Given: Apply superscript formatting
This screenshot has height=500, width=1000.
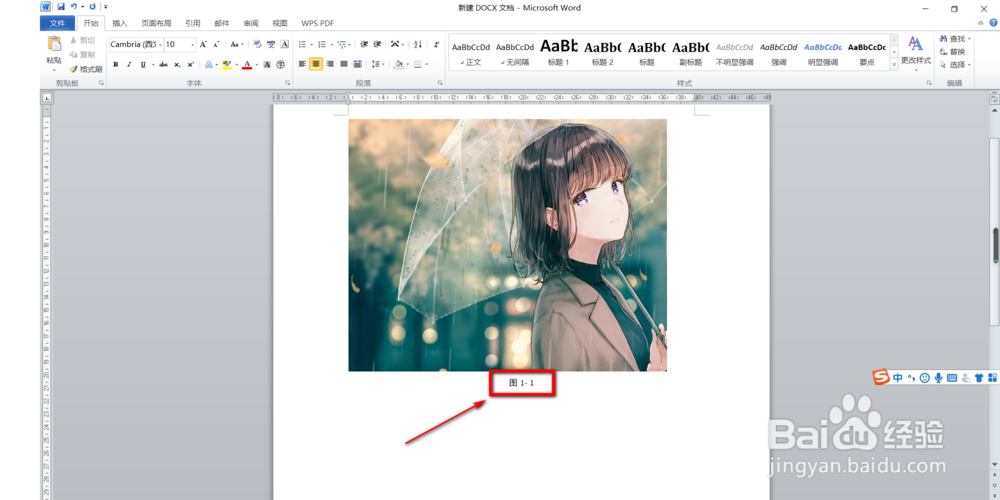Looking at the screenshot, I should pos(190,64).
